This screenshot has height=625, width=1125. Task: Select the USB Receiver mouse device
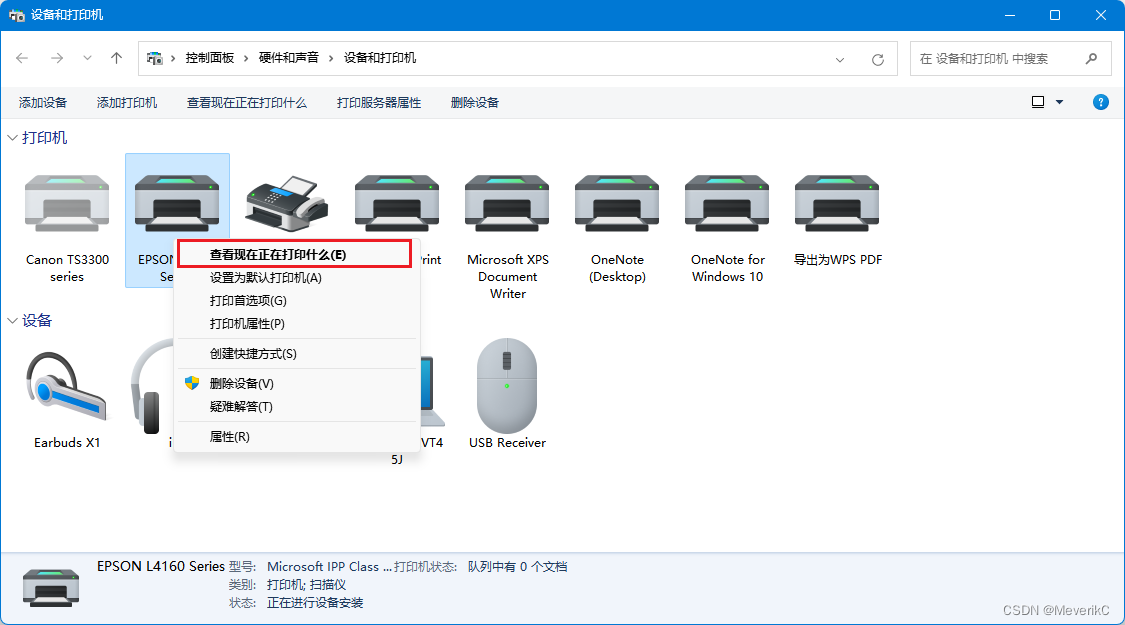[507, 386]
